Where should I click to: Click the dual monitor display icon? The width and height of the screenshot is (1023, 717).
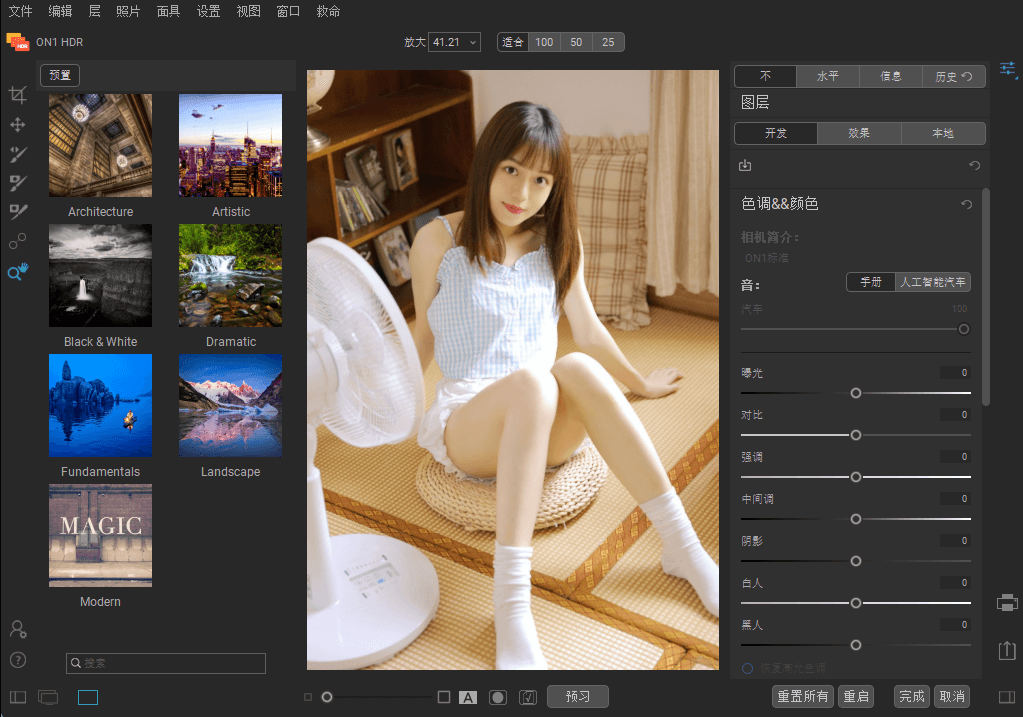48,697
